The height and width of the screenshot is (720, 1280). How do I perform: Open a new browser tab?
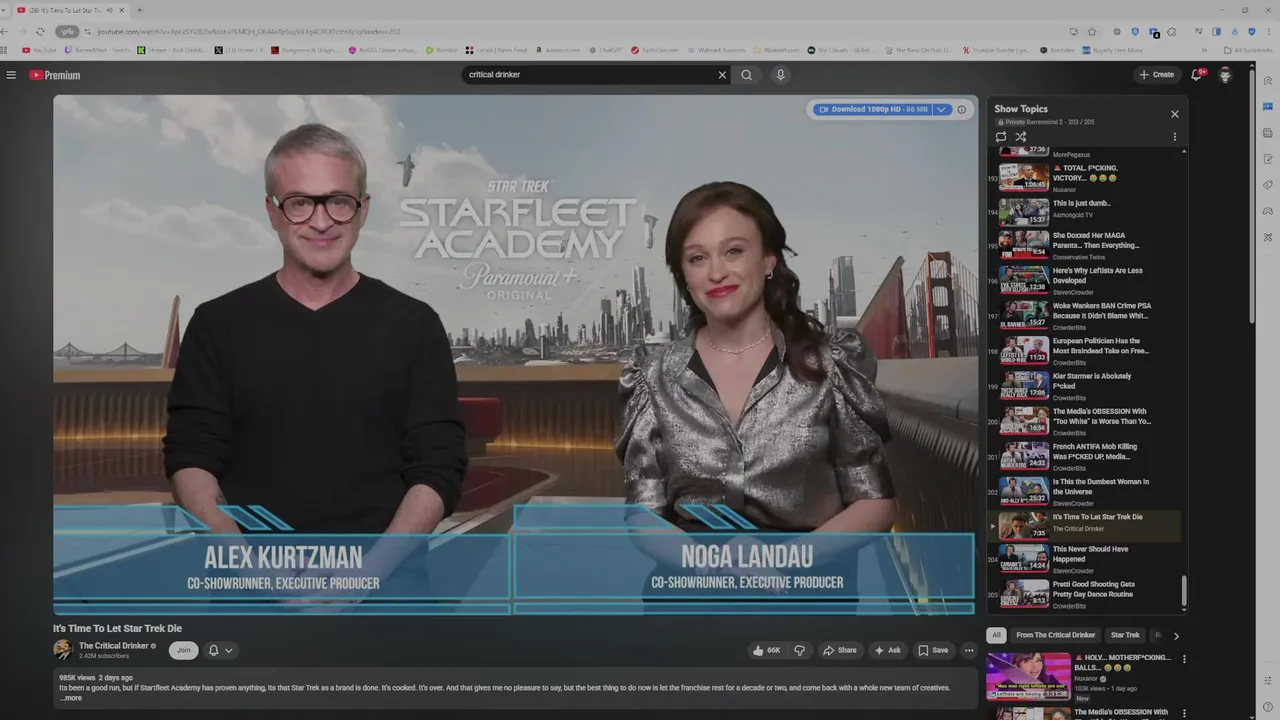point(139,10)
